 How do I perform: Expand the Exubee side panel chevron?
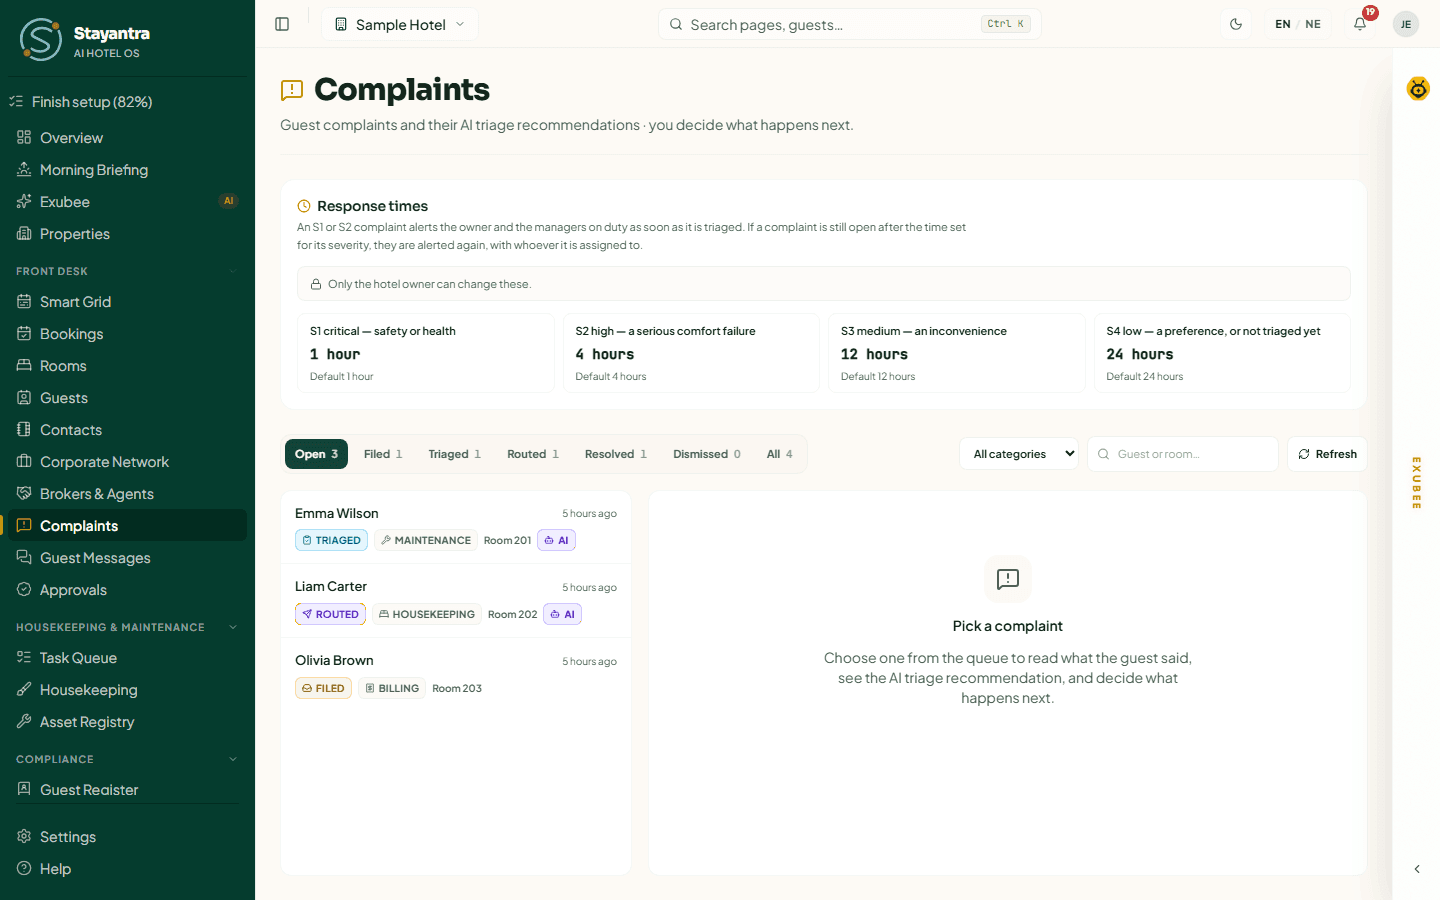(1417, 869)
